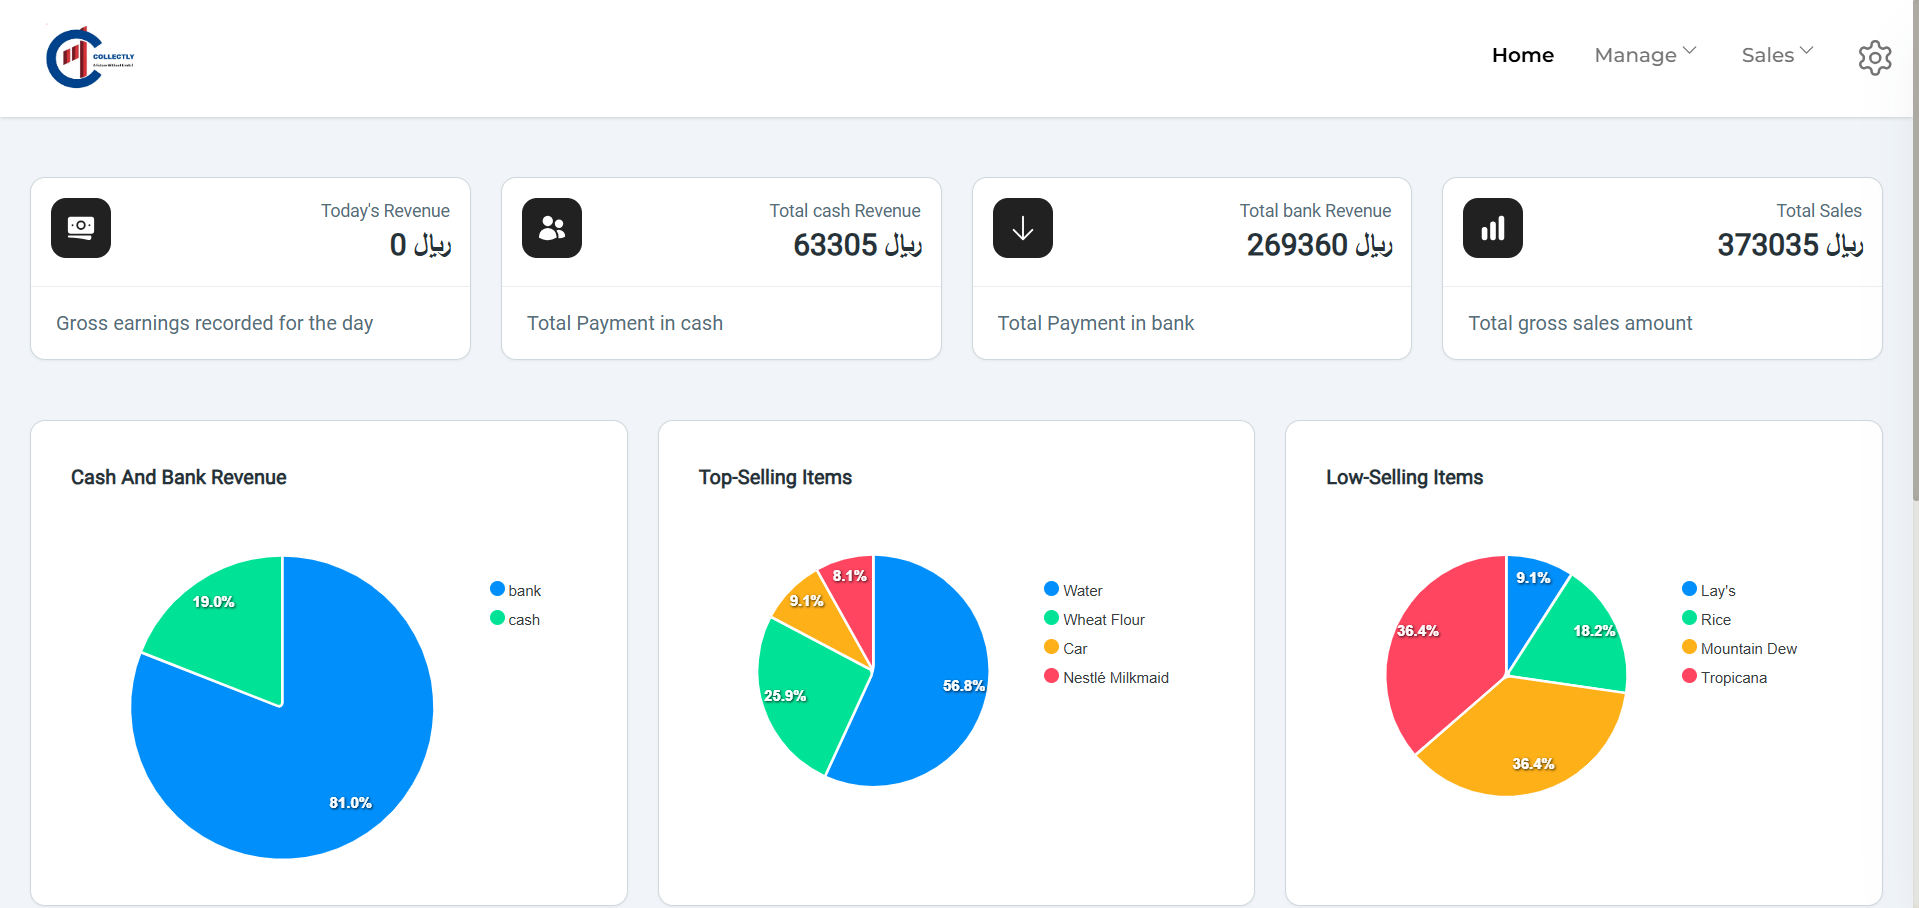
Task: Click the Total bank Revenue down-arrow icon
Action: click(x=1023, y=228)
